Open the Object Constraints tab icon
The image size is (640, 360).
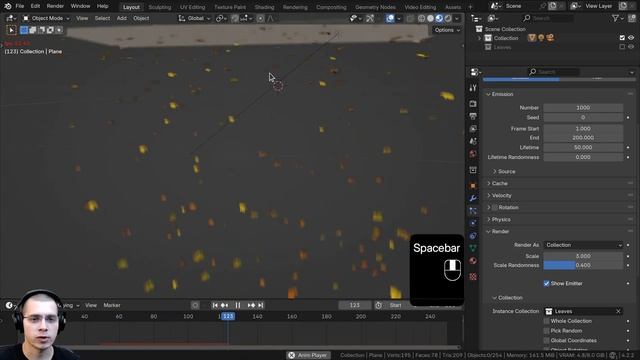[x=473, y=236]
